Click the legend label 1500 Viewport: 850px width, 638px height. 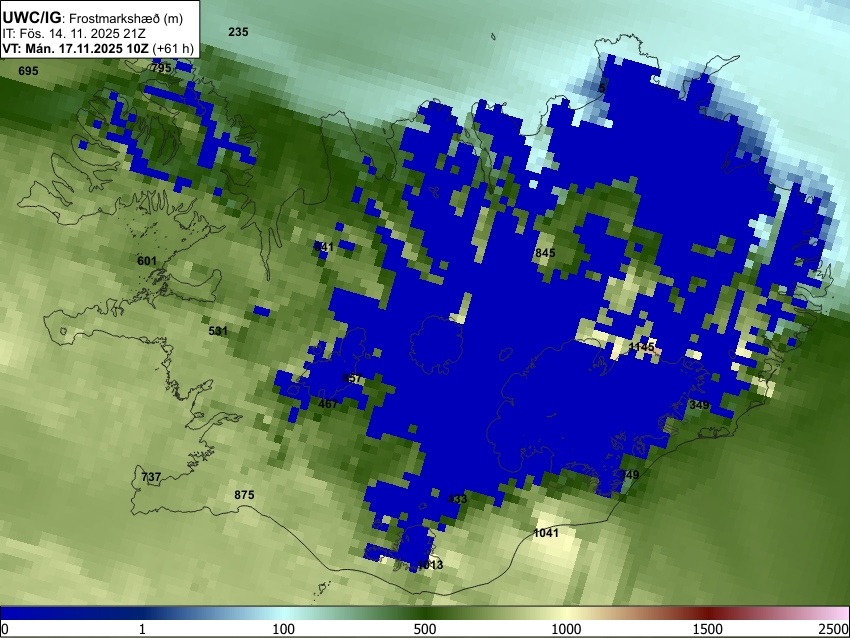click(x=708, y=629)
